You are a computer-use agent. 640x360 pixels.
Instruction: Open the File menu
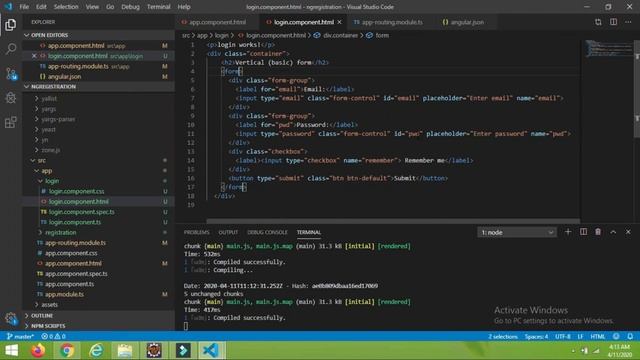[x=24, y=7]
